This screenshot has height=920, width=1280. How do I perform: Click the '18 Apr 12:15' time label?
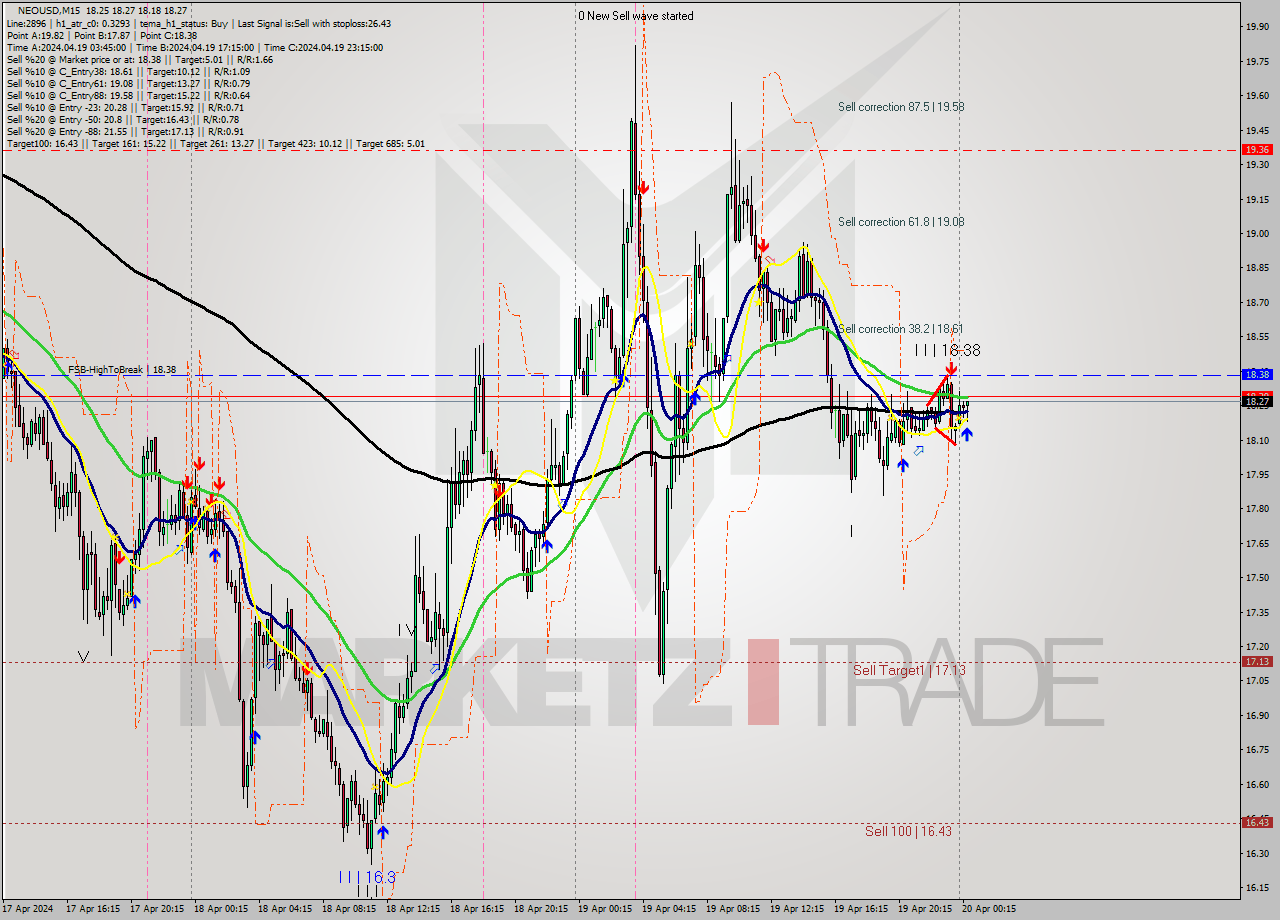[413, 909]
